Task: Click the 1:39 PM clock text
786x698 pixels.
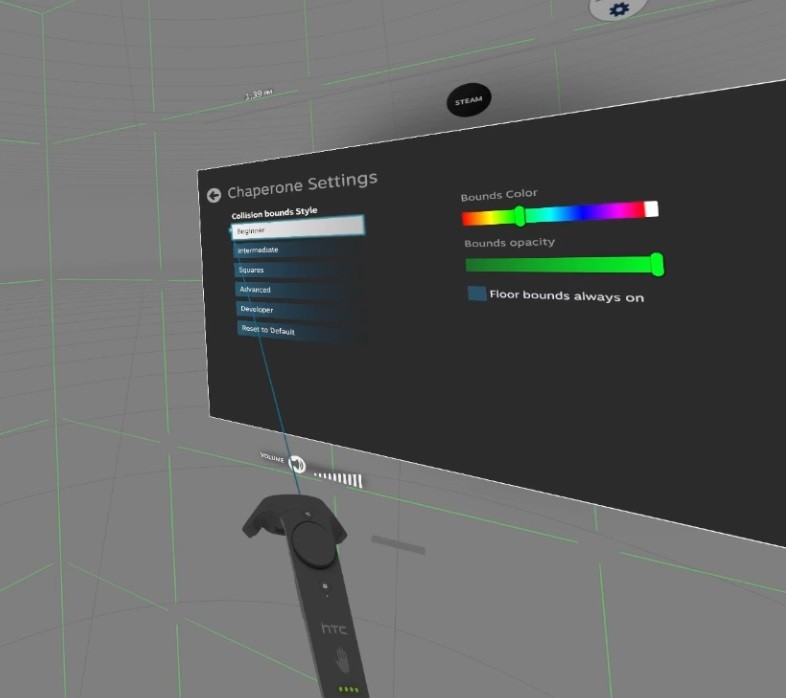Action: [259, 94]
